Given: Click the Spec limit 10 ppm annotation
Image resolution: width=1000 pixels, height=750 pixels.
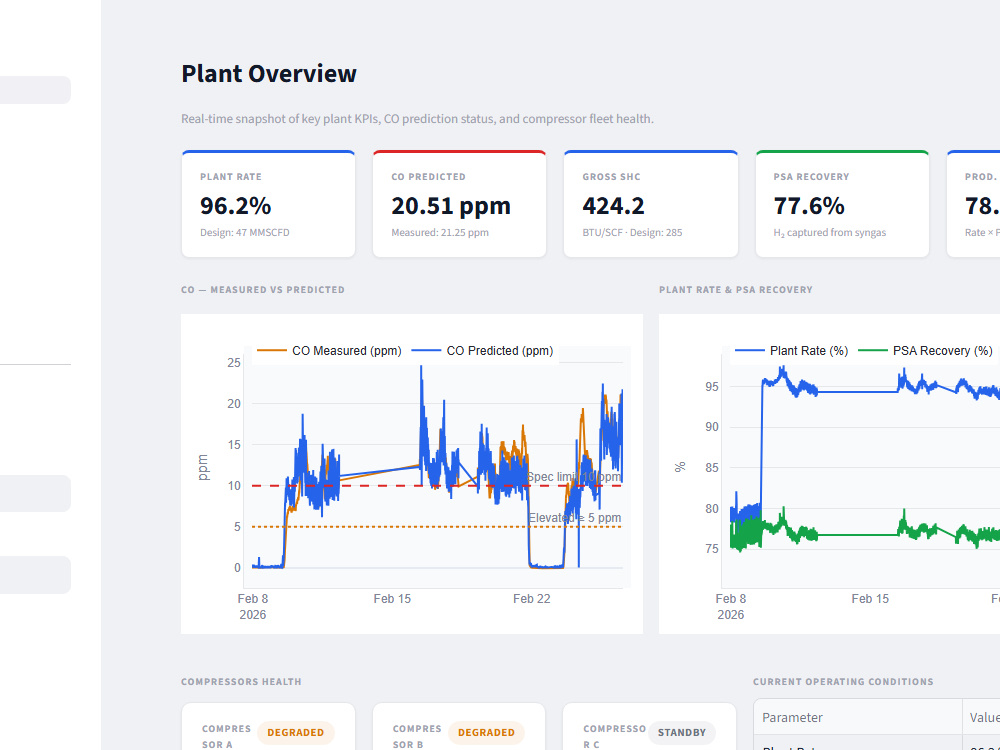Looking at the screenshot, I should 574,477.
